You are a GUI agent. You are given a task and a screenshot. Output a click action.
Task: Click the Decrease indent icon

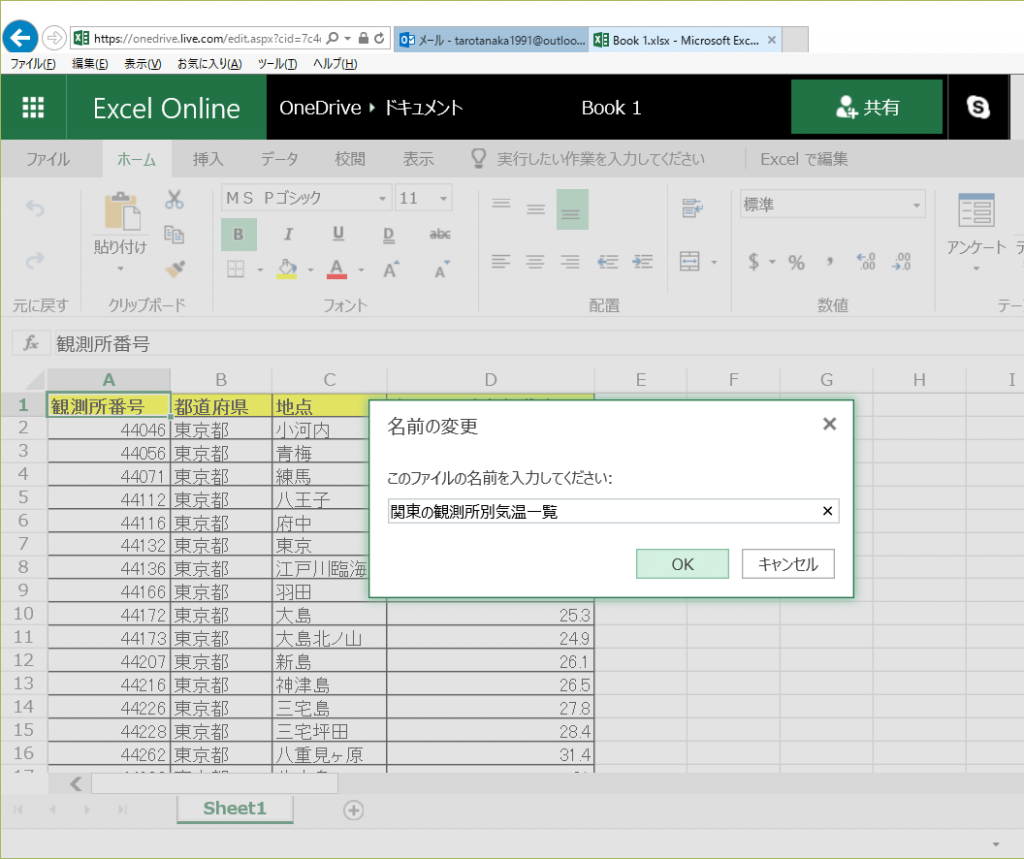click(607, 262)
